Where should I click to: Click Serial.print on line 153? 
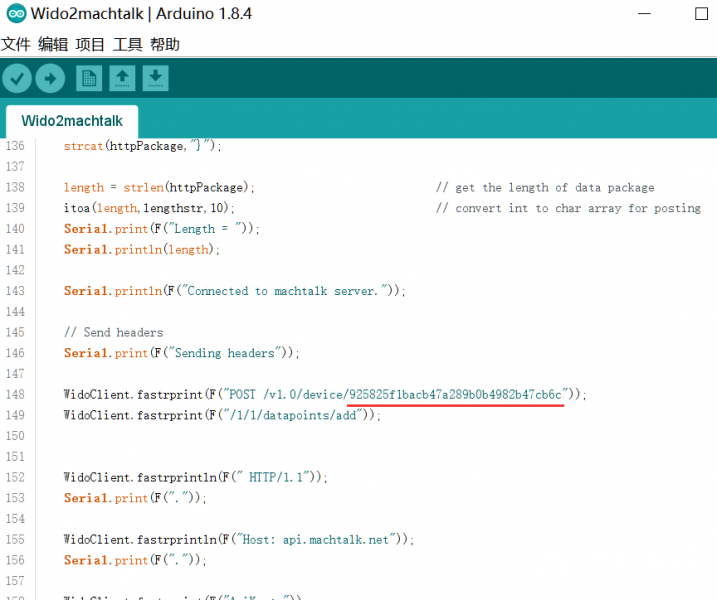pyautogui.click(x=106, y=498)
